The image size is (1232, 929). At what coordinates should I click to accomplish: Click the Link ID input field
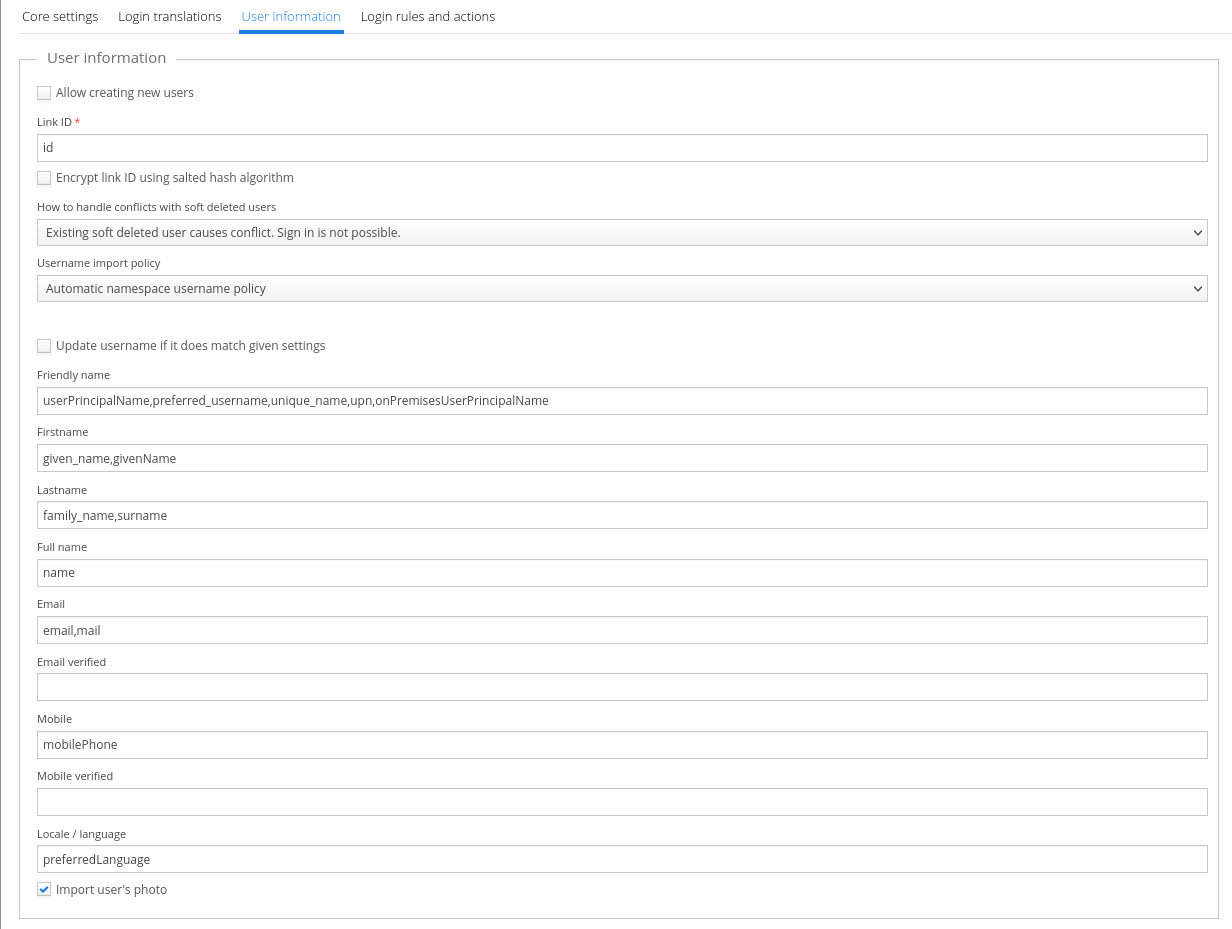(x=621, y=148)
